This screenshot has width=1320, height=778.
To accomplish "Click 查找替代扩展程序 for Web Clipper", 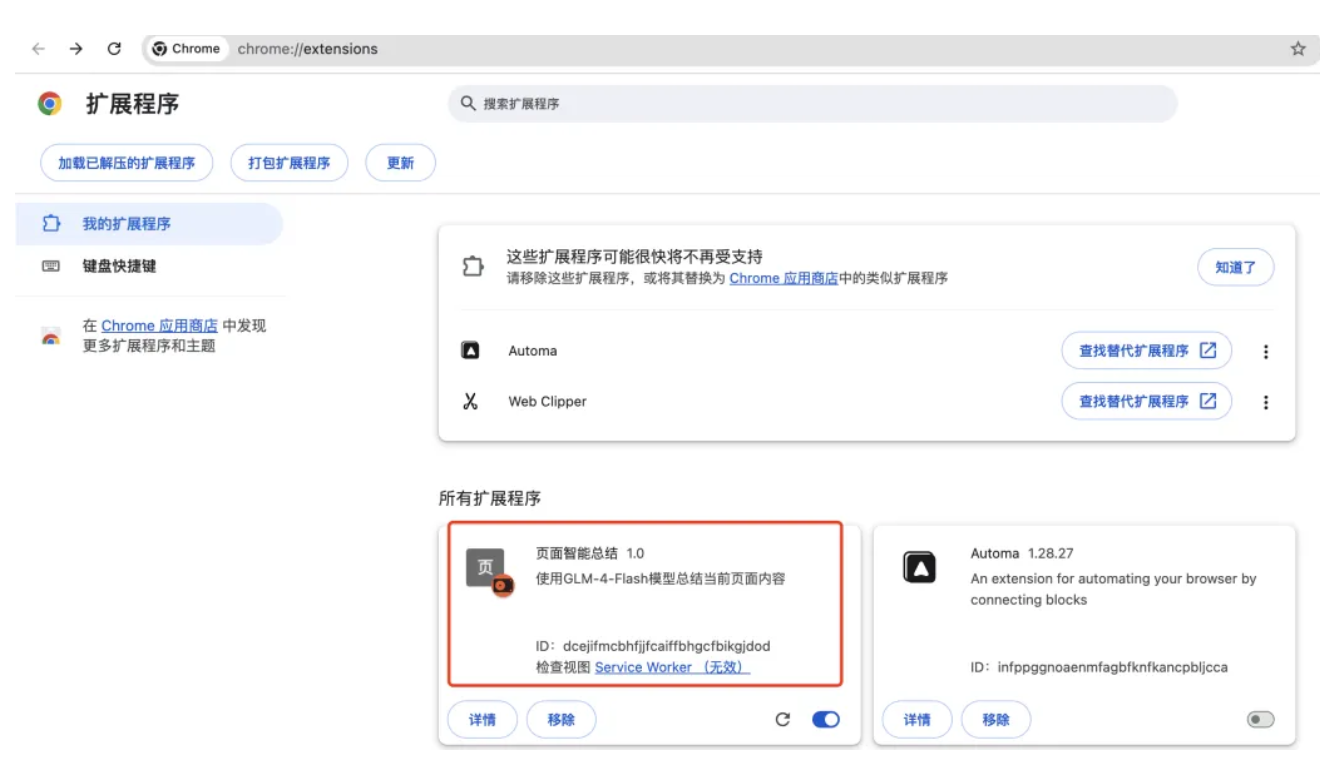I will 1147,401.
